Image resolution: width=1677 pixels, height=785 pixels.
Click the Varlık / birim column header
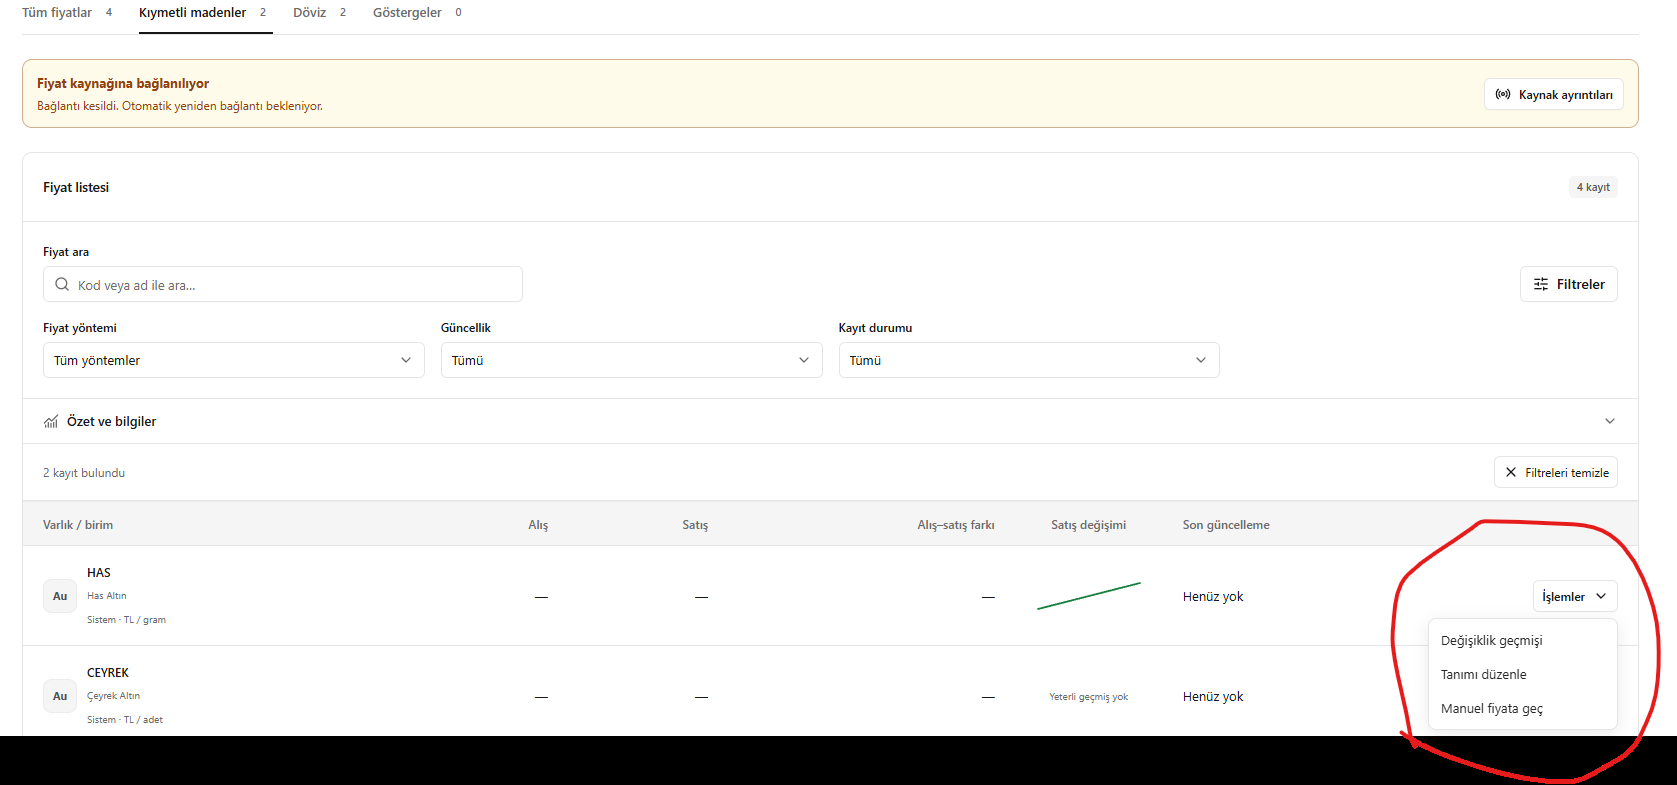coord(78,525)
